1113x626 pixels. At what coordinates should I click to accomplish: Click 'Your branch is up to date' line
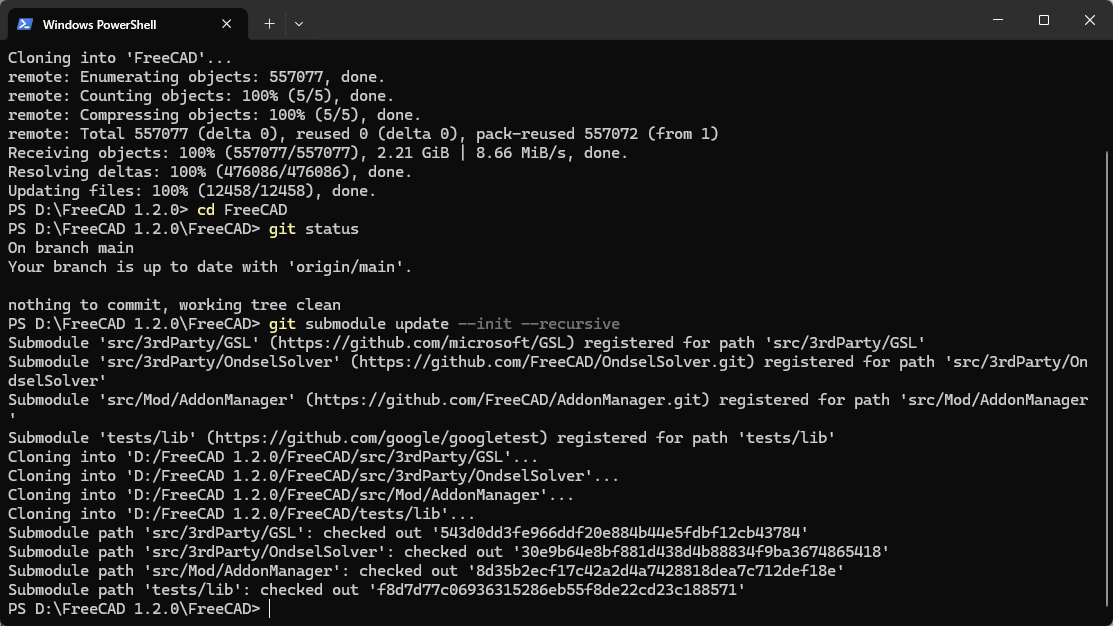point(210,267)
